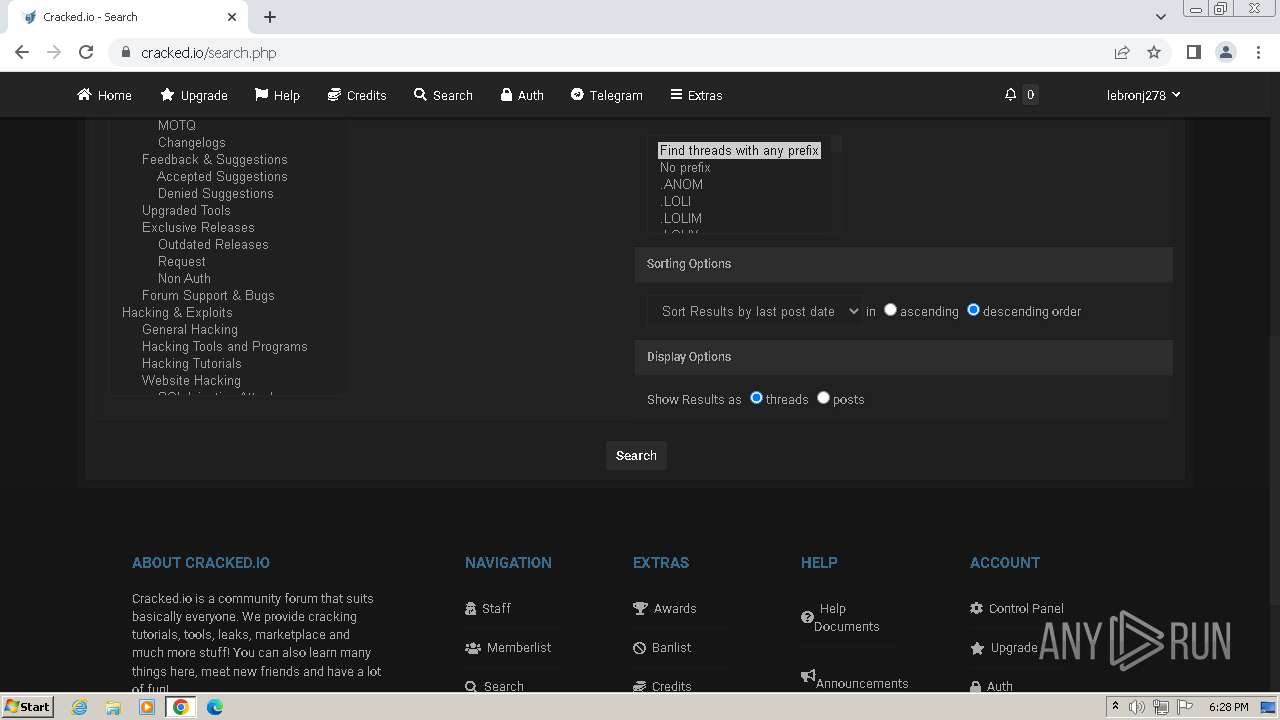Open Search in the top nav bar
The image size is (1280, 720).
443,95
